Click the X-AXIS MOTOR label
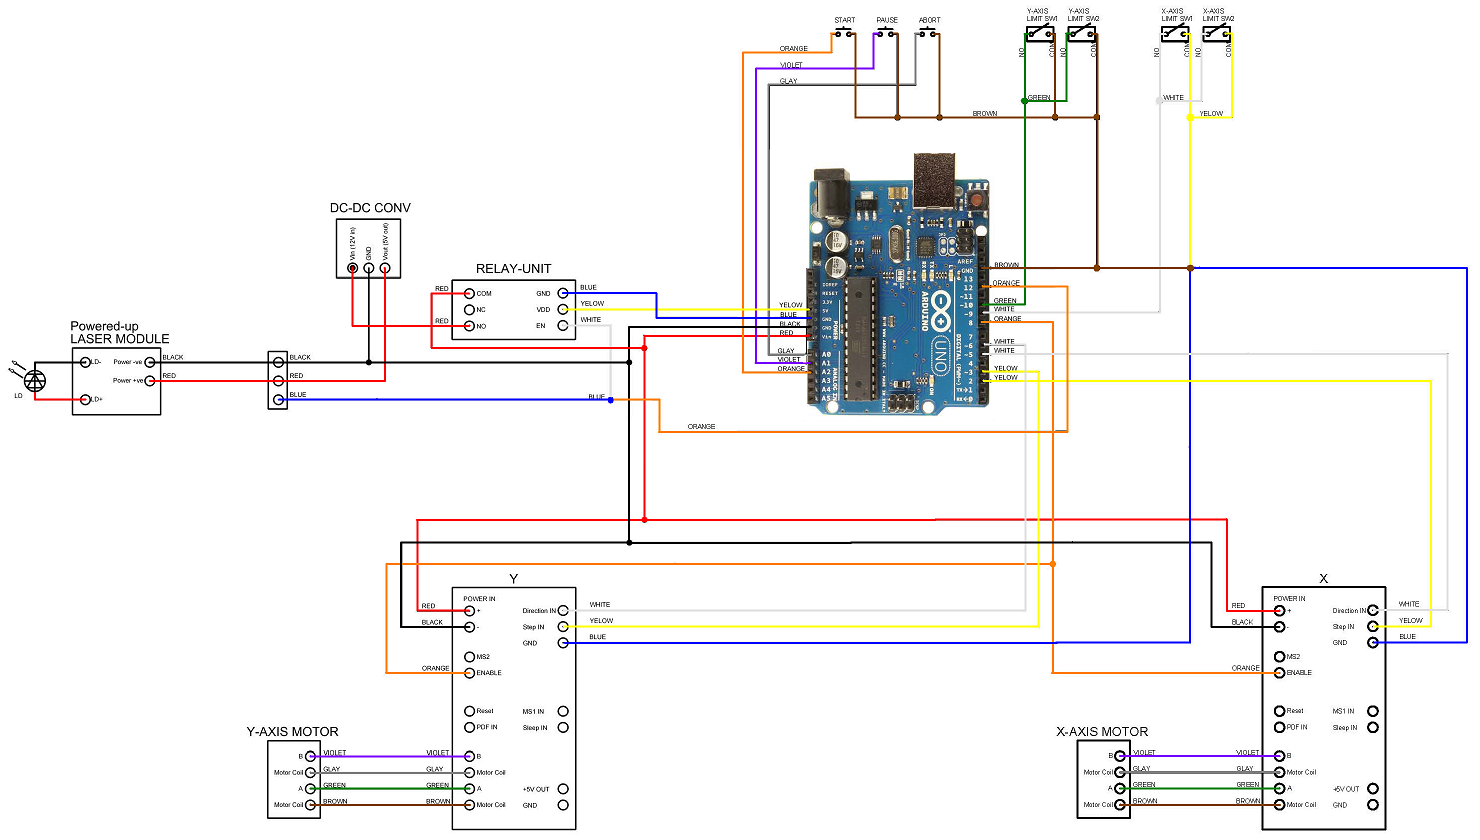1480x840 pixels. pos(1102,732)
